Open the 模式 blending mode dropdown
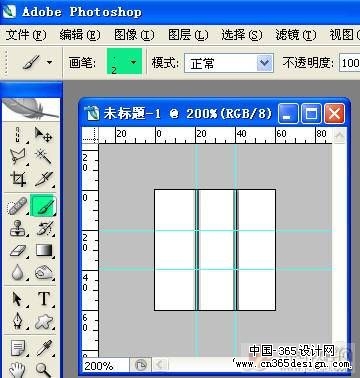Screen dimensions: 360x378 [229, 63]
